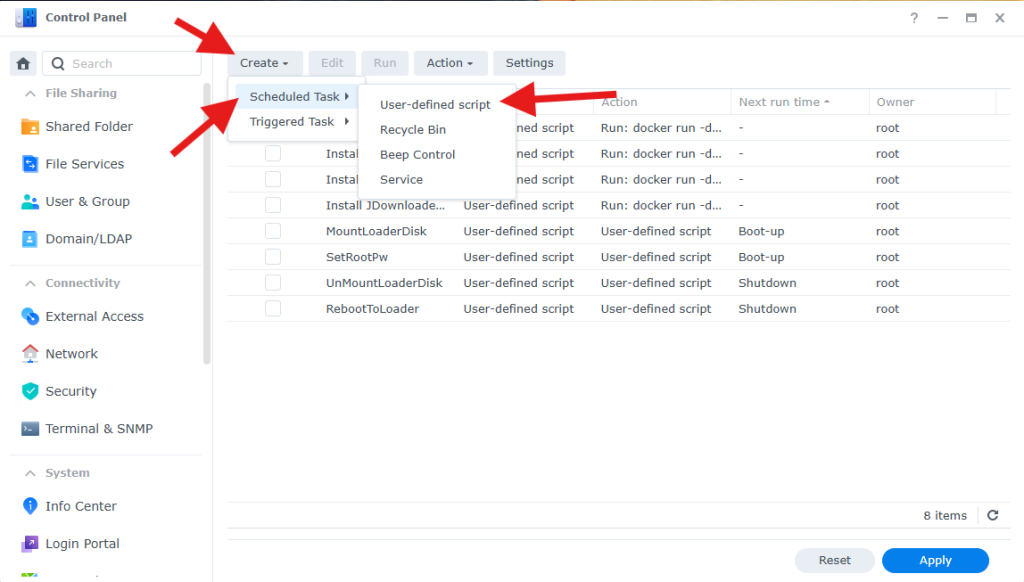Click the search magnifier icon

point(58,63)
